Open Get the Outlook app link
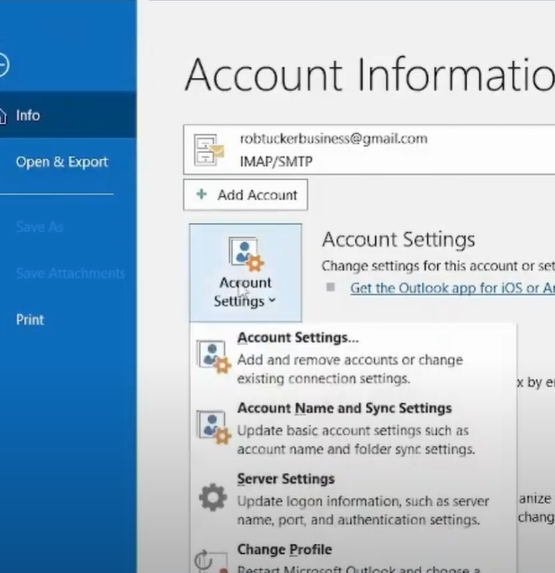 click(452, 288)
